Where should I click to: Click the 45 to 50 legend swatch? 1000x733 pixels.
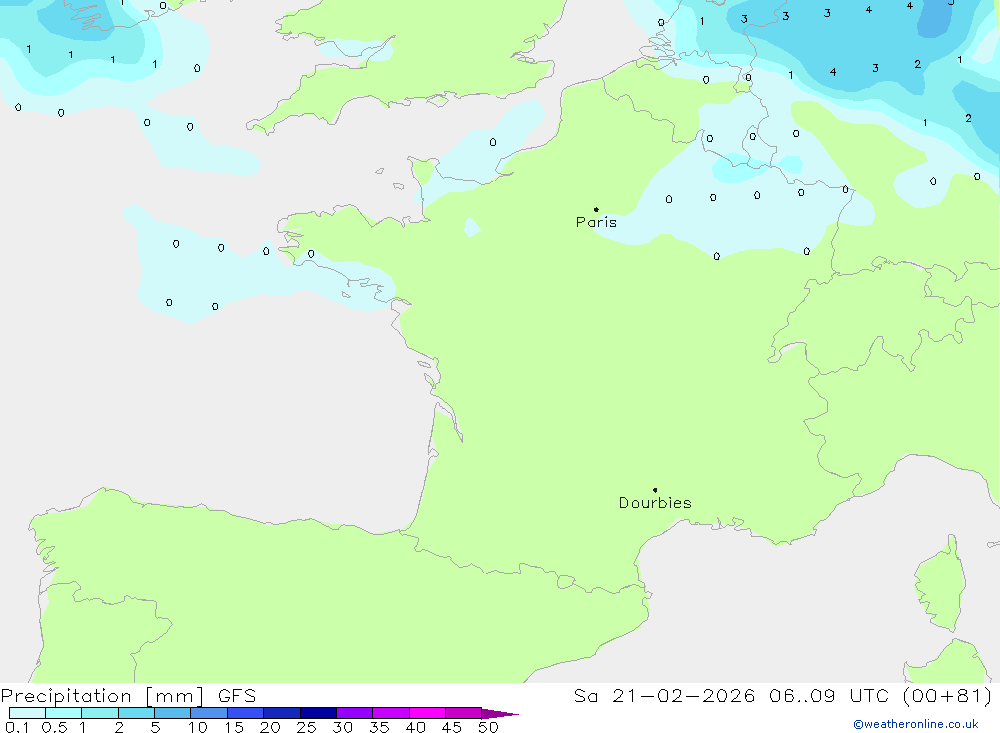(x=464, y=713)
